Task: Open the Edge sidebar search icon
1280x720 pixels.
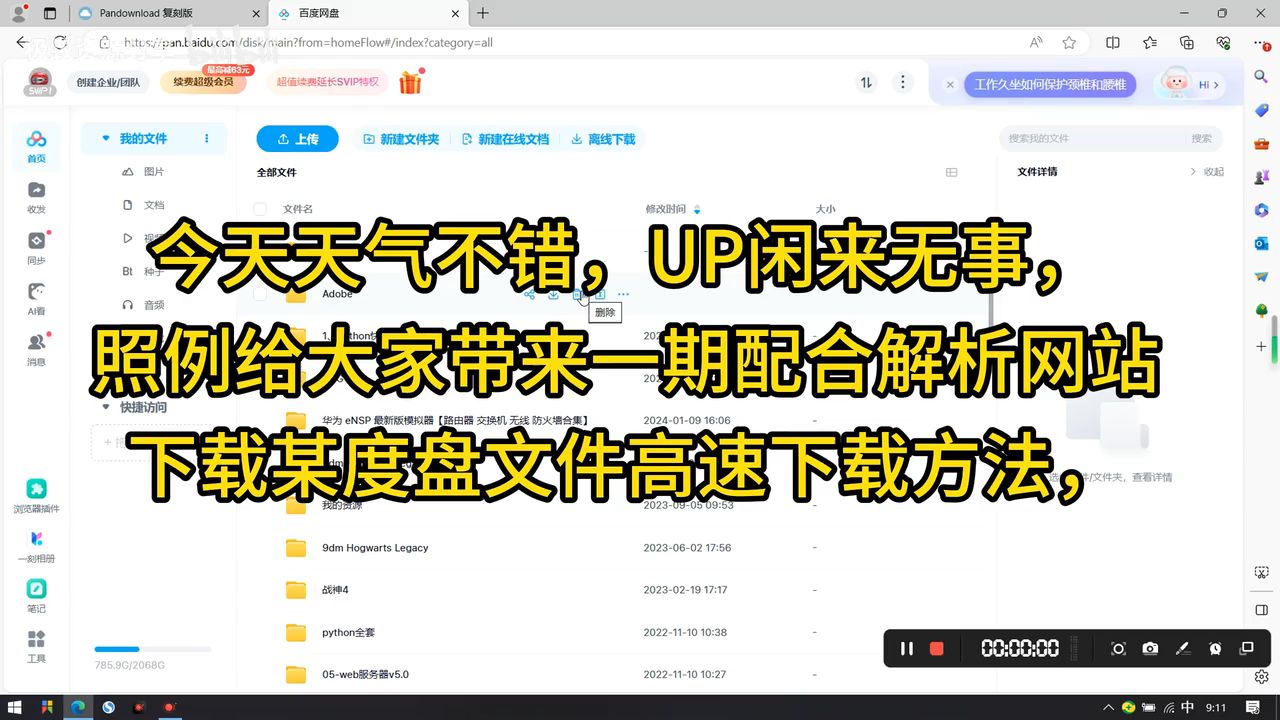Action: tap(1262, 77)
